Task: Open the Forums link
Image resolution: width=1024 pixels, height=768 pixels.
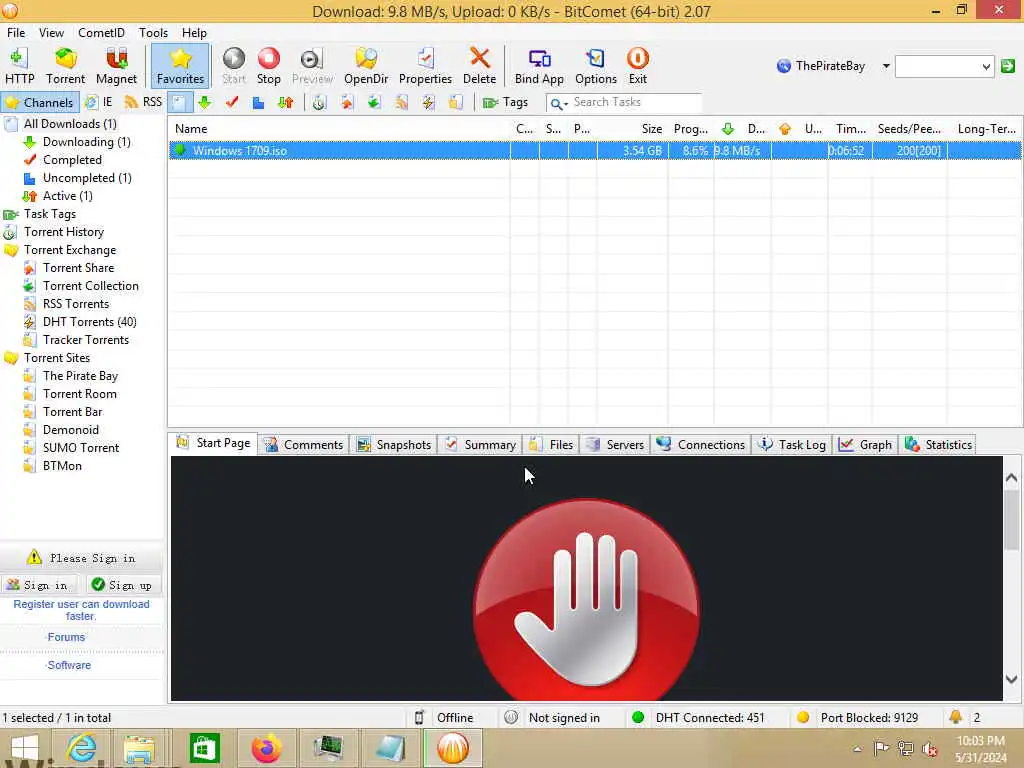Action: 66,637
